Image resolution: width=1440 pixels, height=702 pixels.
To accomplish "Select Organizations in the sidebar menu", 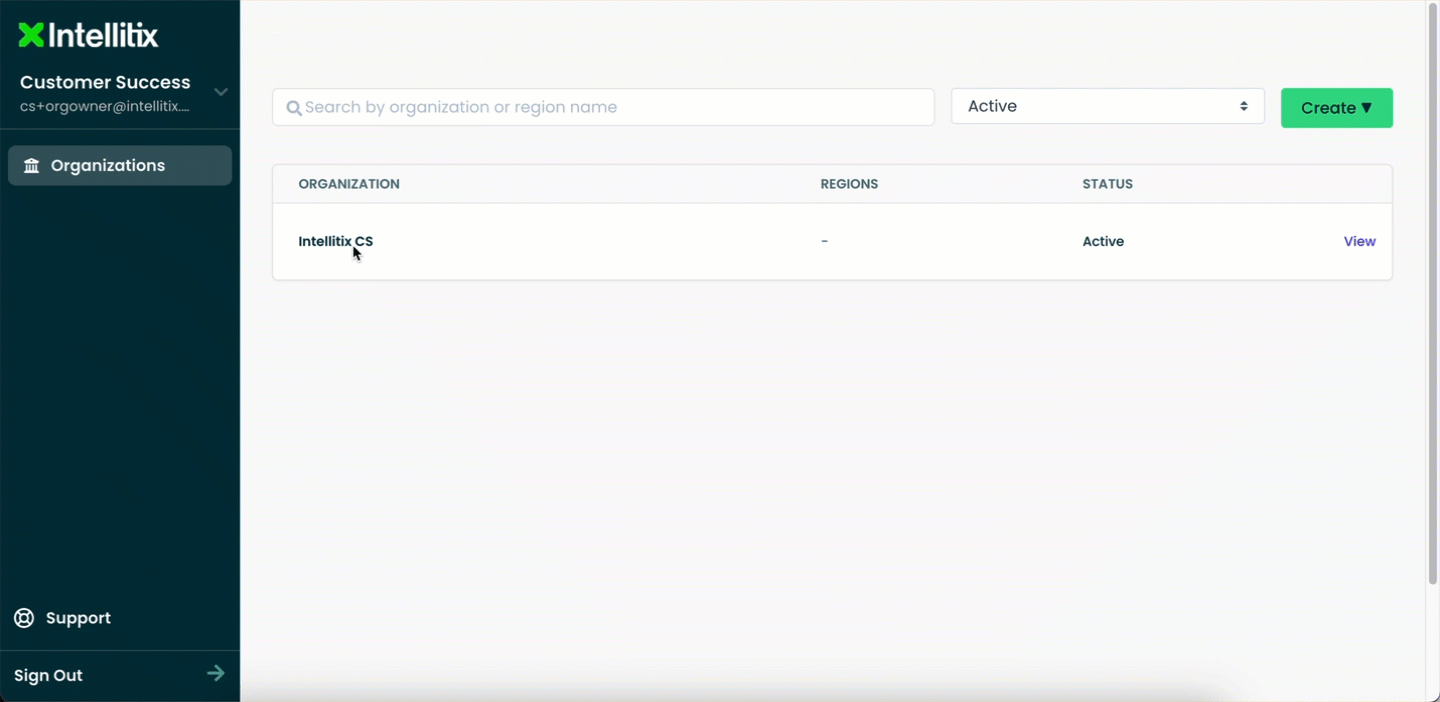I will click(x=108, y=166).
